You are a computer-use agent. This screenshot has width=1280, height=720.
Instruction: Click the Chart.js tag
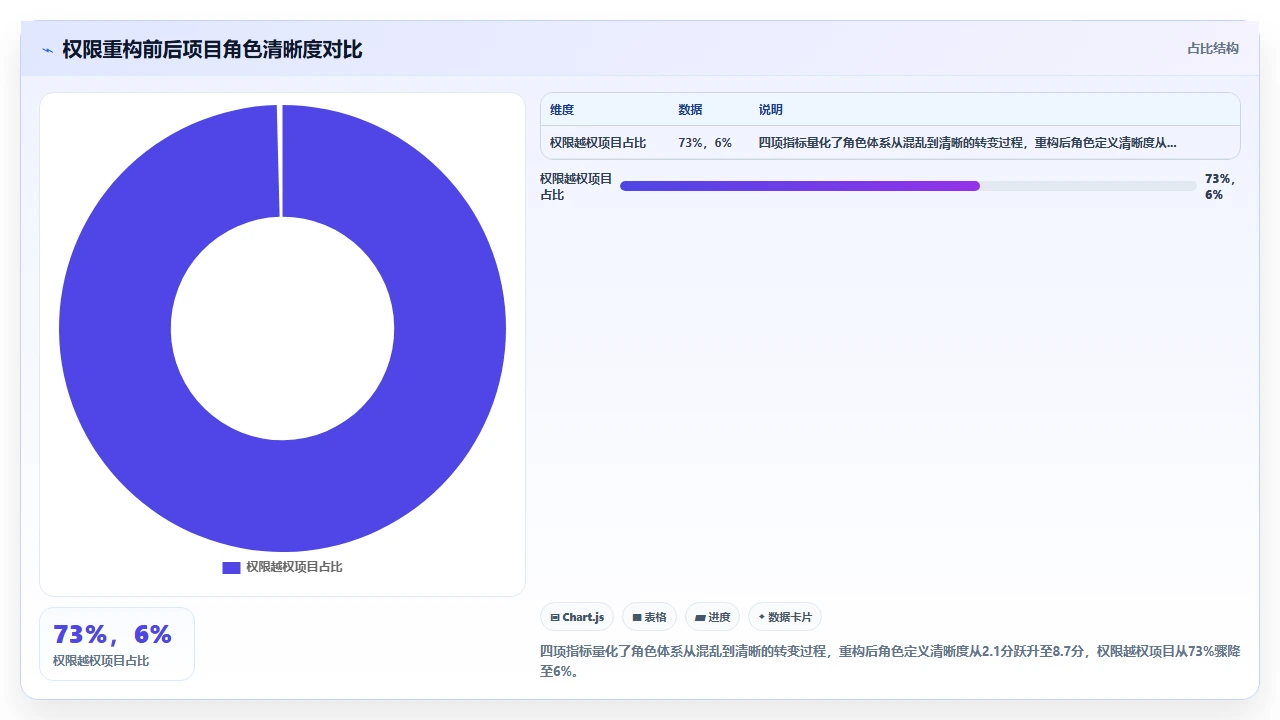coord(576,617)
